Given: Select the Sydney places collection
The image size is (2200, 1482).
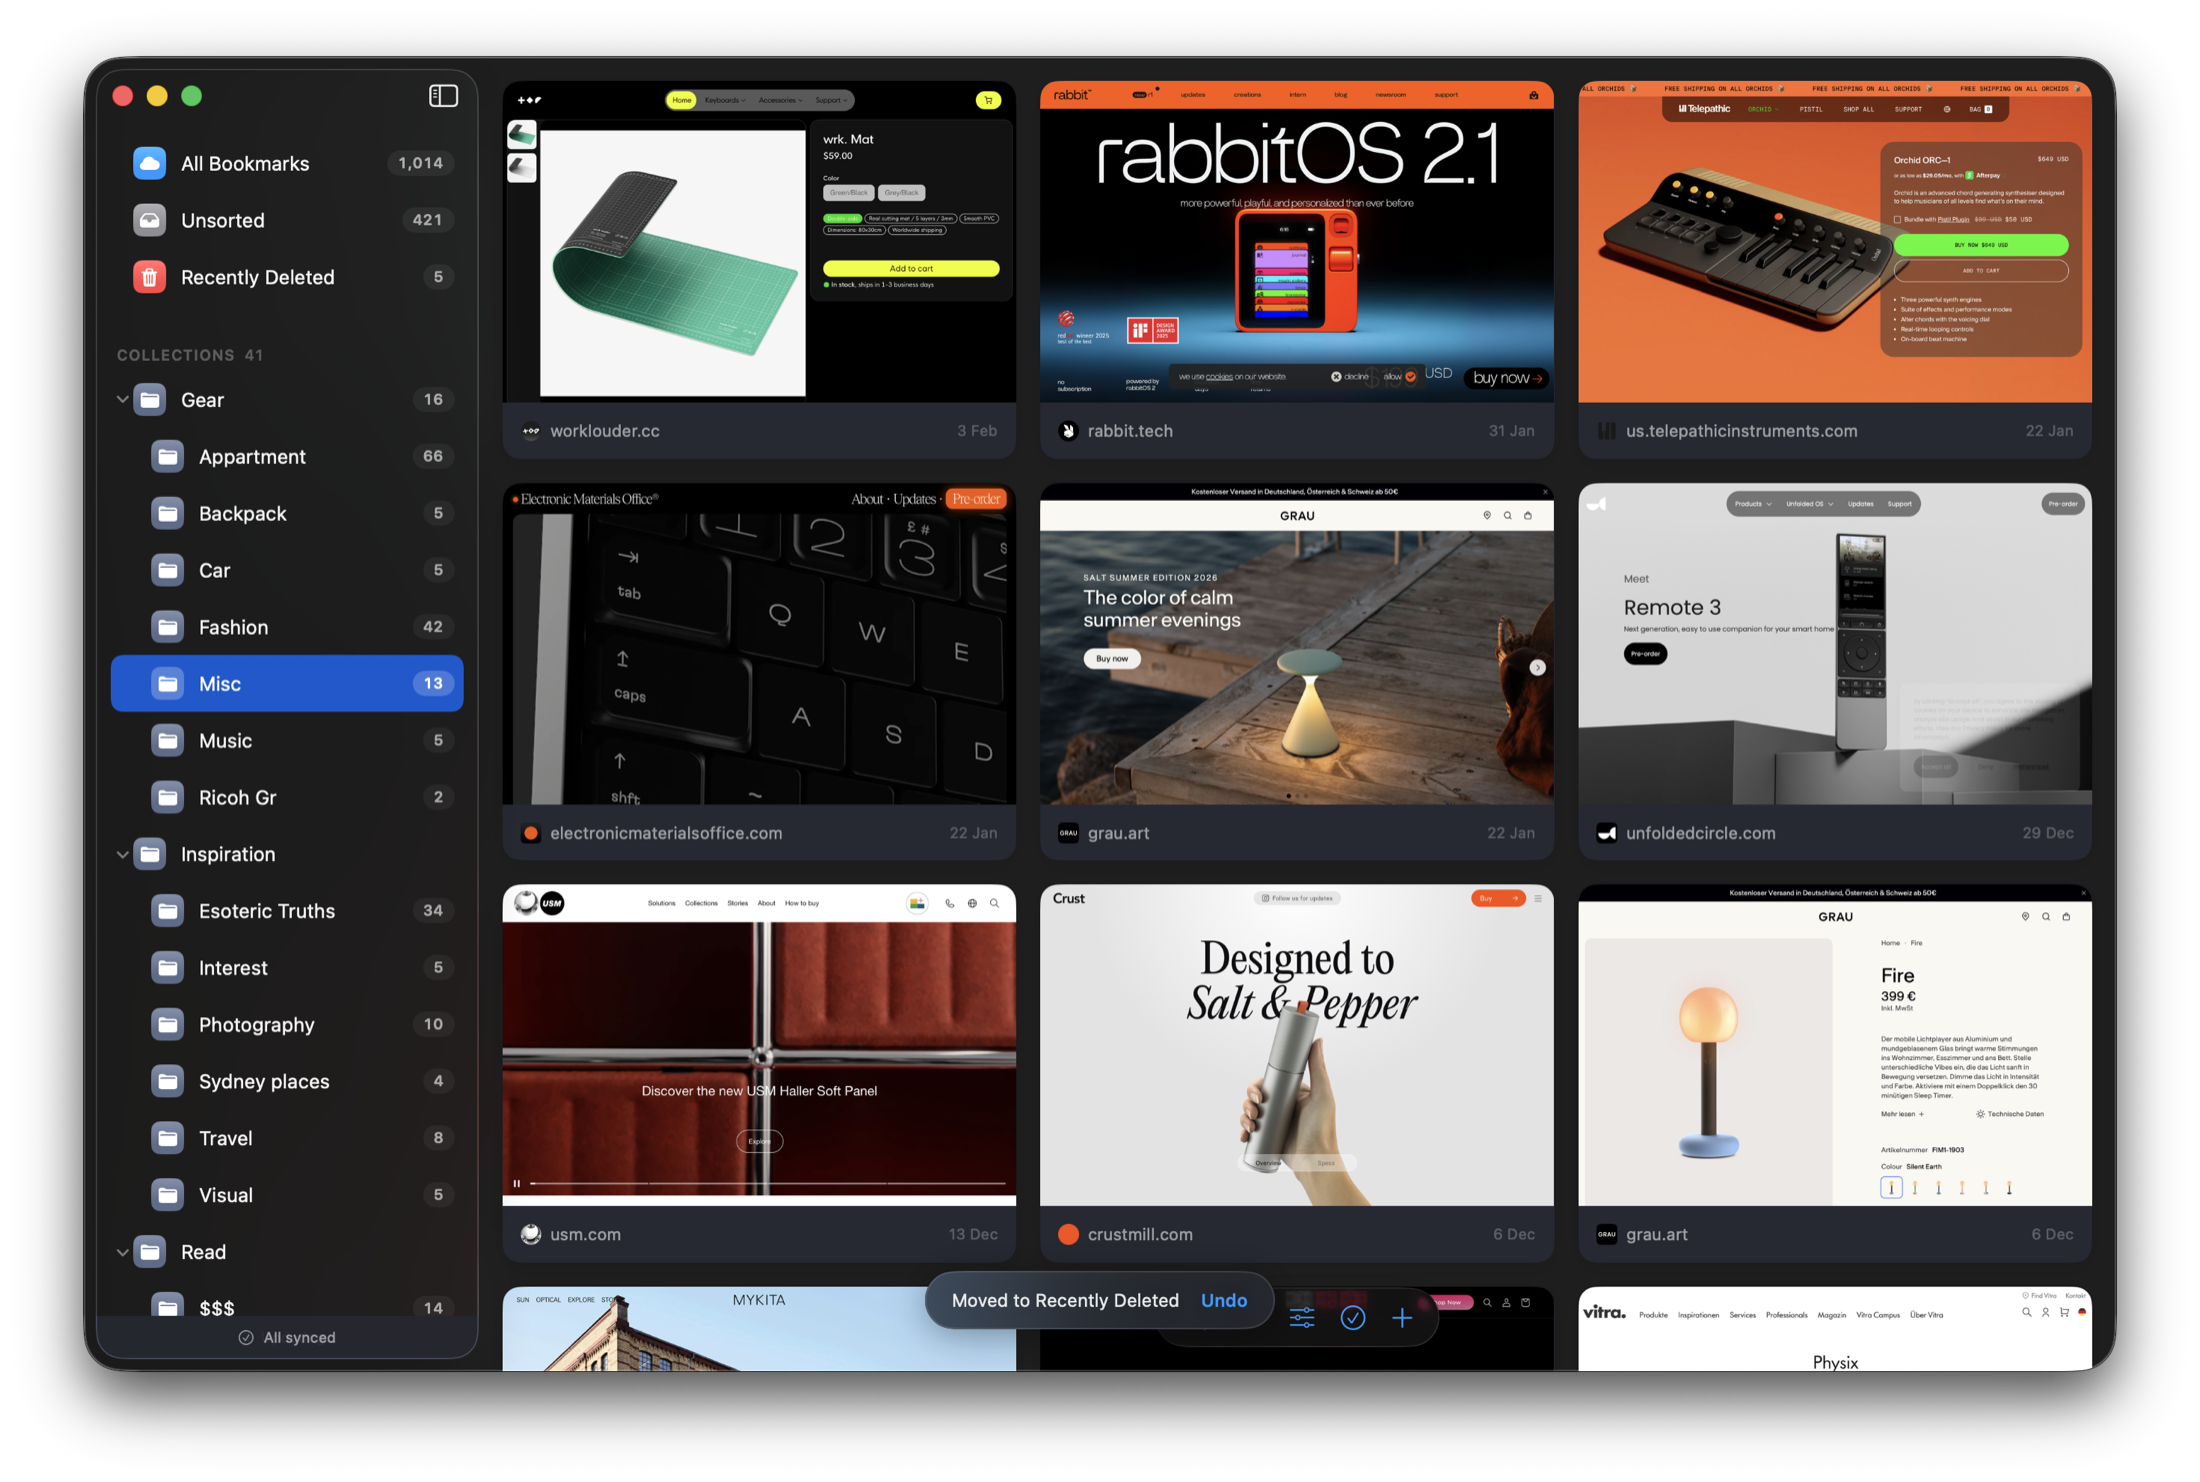Looking at the screenshot, I should (x=287, y=1082).
